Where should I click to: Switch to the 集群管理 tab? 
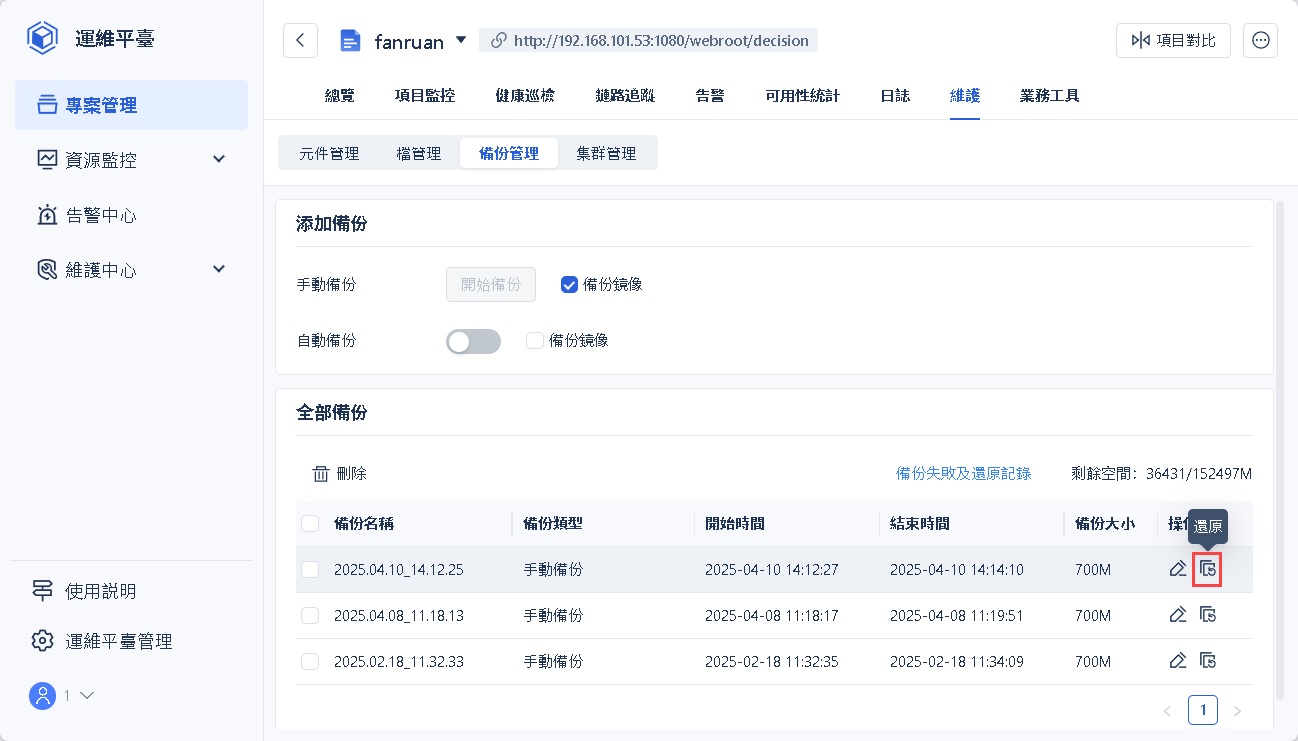(608, 152)
